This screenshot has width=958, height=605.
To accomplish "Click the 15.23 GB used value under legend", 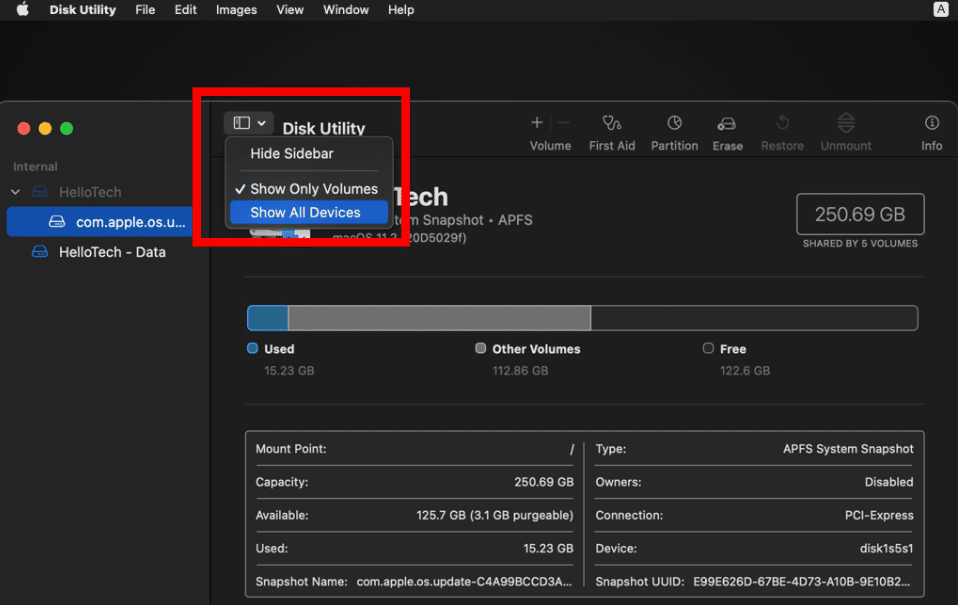I will (x=289, y=370).
